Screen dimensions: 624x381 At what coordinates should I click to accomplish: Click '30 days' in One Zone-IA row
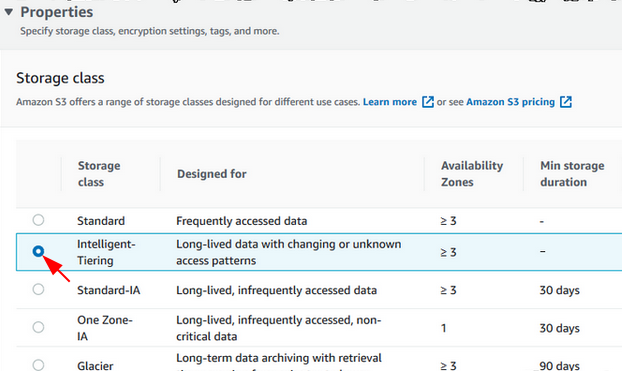coord(560,328)
